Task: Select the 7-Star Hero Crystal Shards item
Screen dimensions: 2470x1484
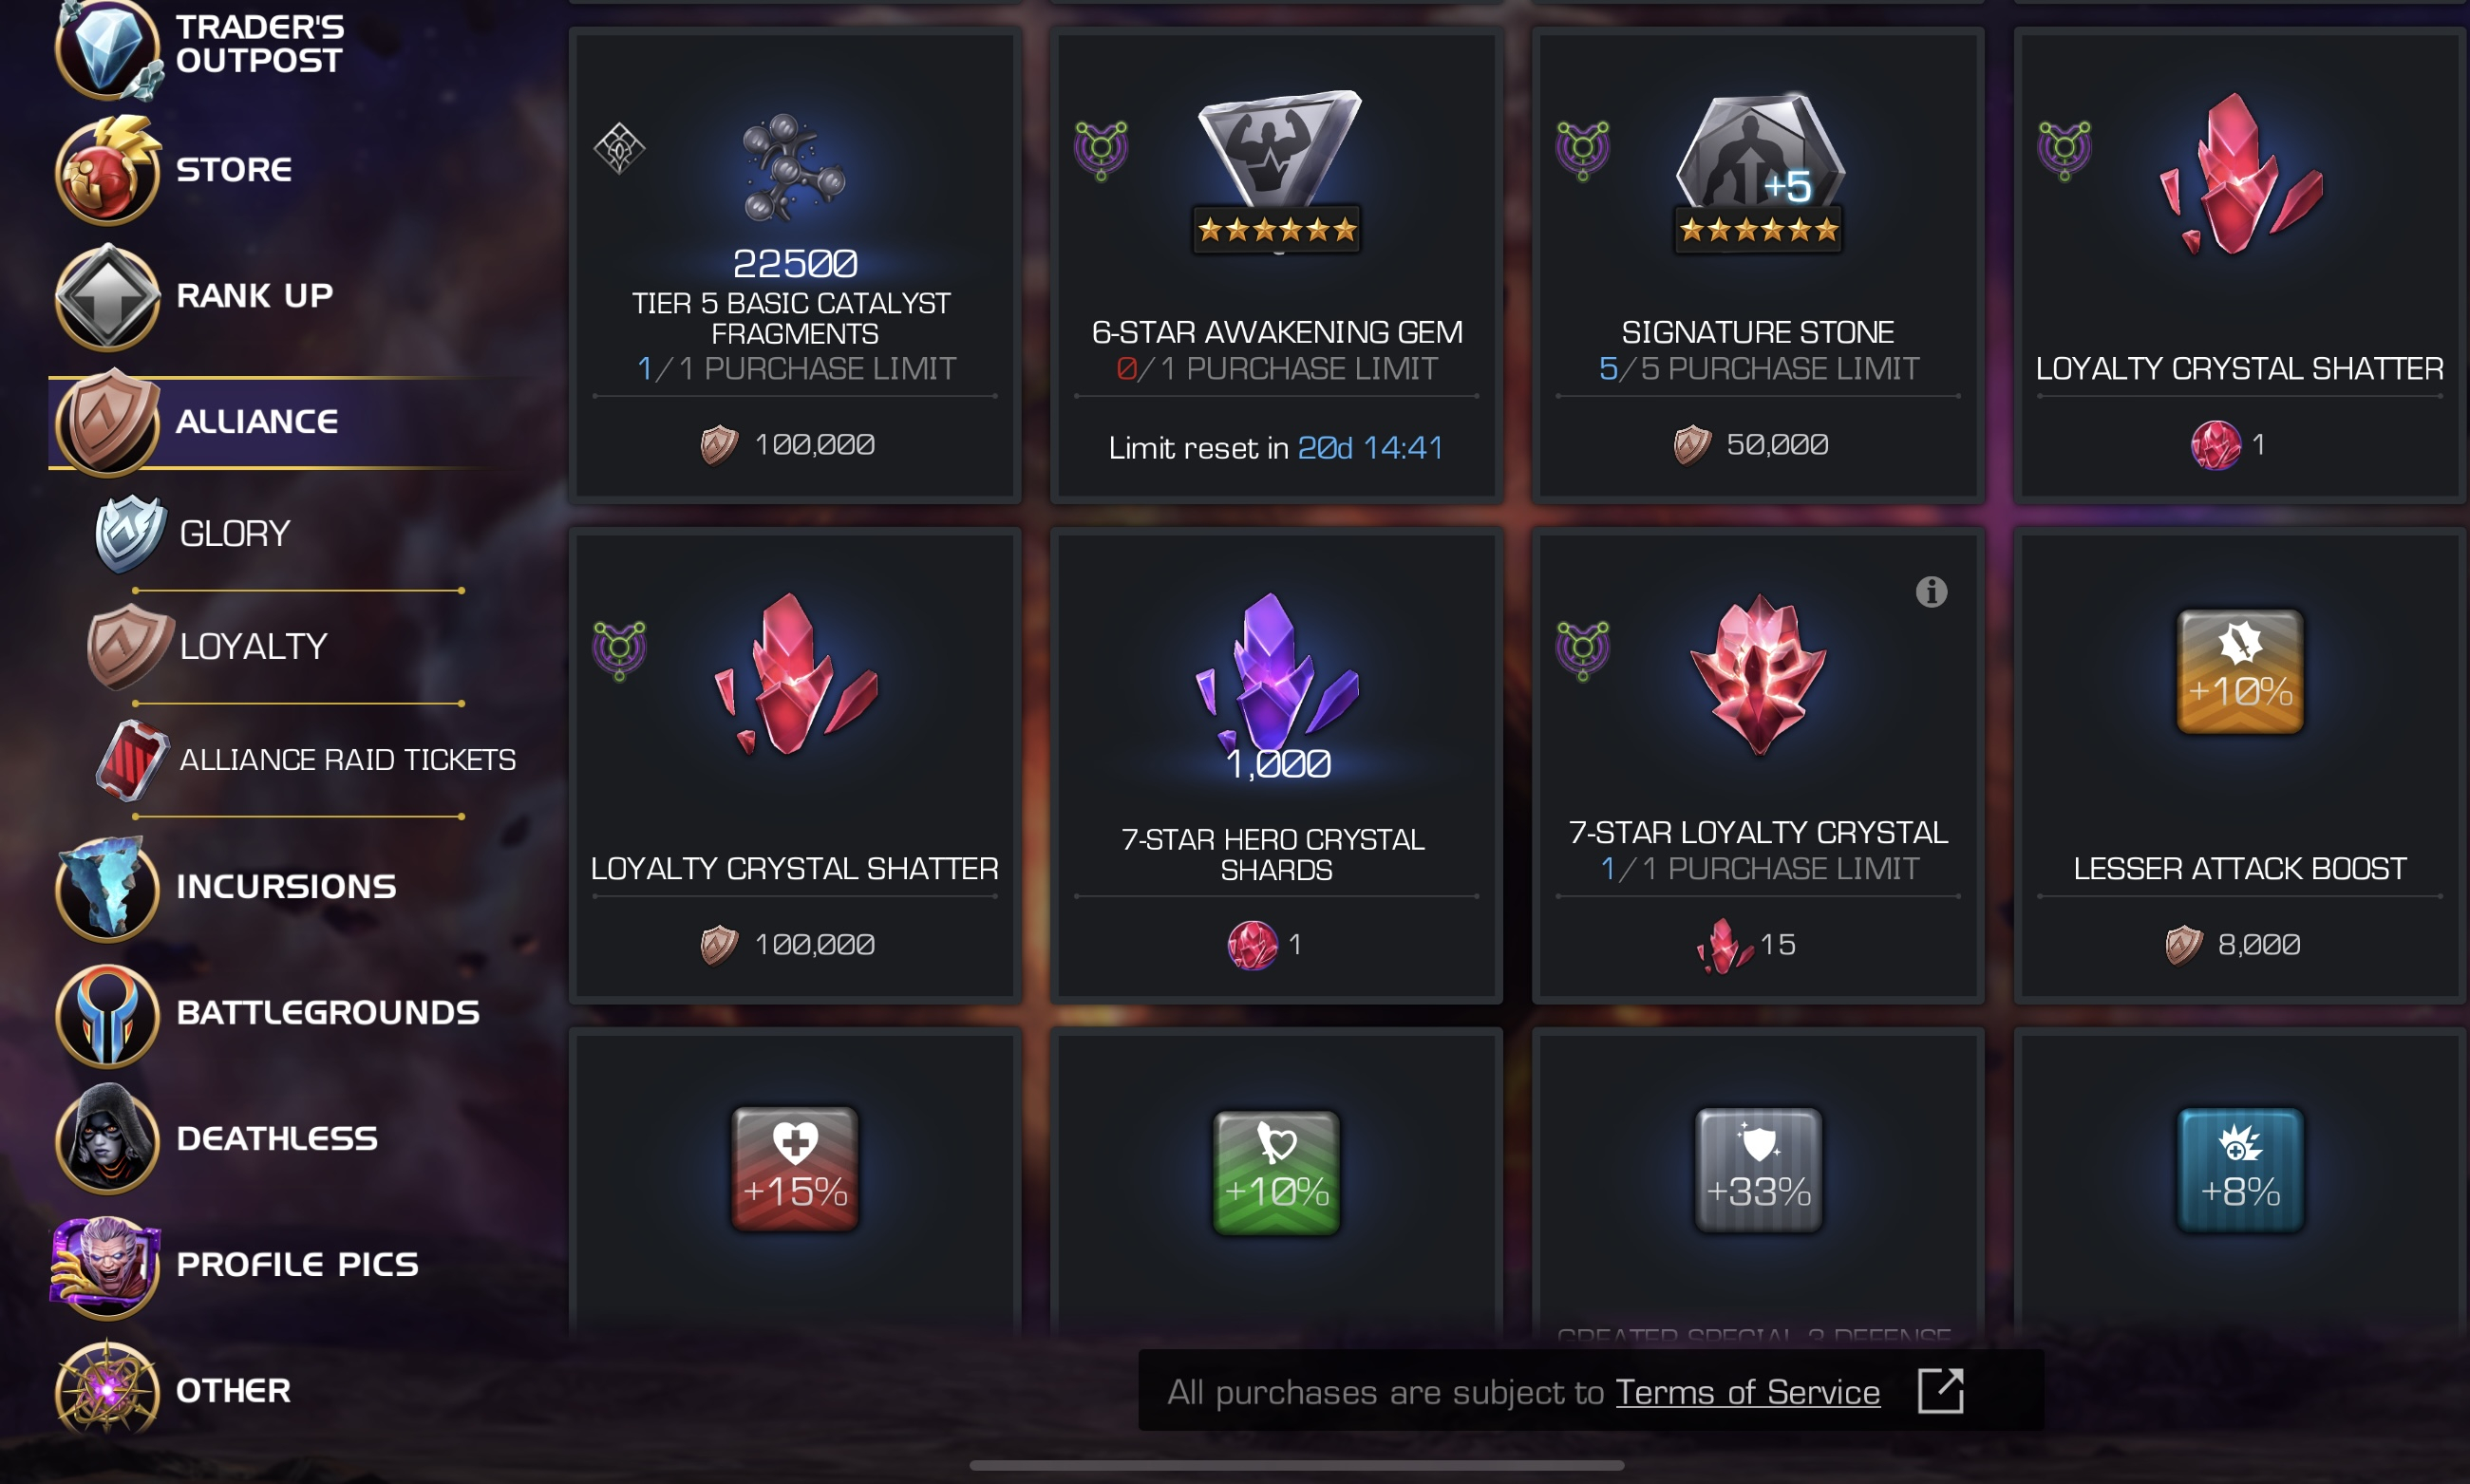Action: [x=1276, y=765]
